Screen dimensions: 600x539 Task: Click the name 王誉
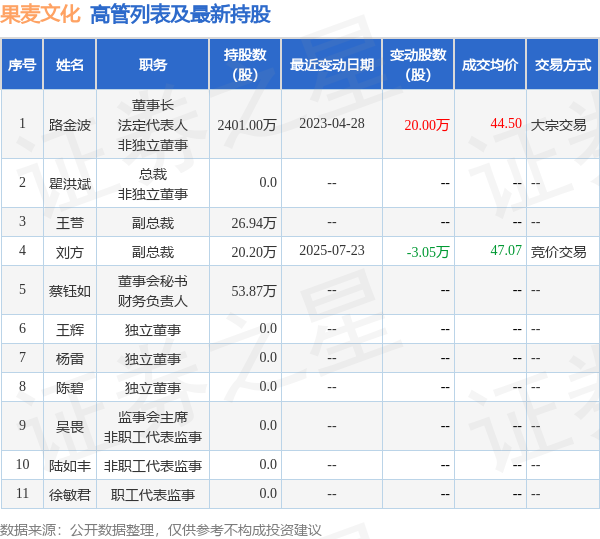(70, 223)
